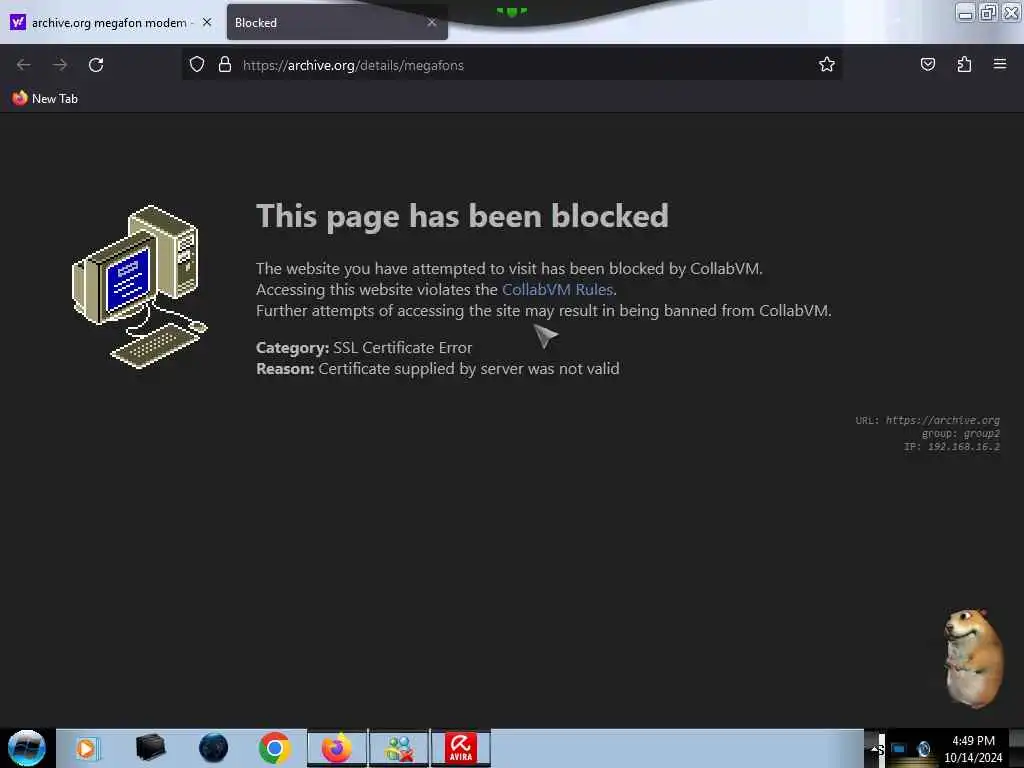Click the round system tray icon beside the clock
Viewport: 1024px width, 768px height.
923,748
